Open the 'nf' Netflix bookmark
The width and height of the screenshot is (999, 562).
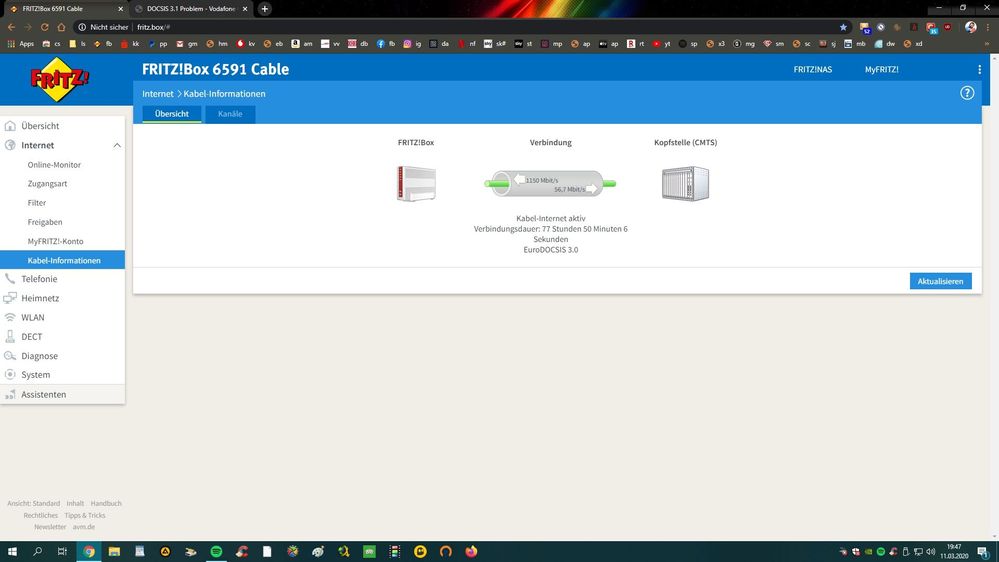tap(467, 44)
